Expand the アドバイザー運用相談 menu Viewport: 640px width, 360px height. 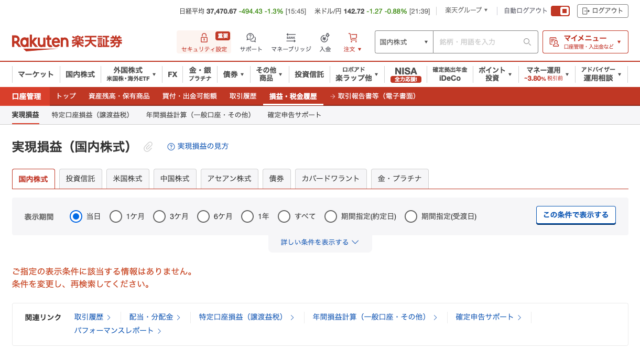(601, 74)
